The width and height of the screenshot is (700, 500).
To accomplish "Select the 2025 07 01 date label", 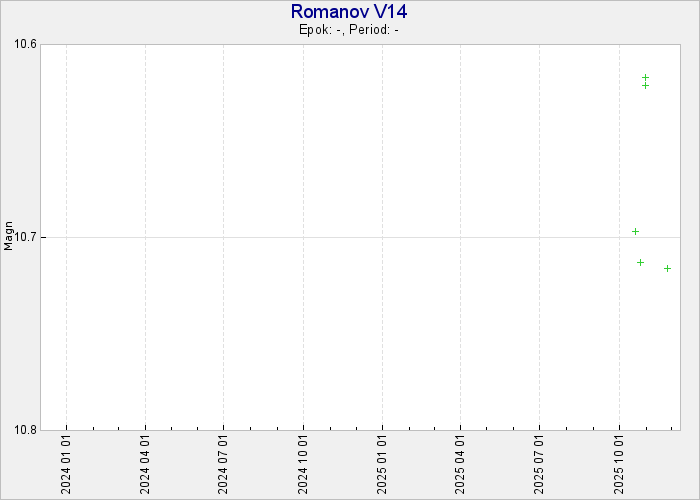I will pyautogui.click(x=539, y=465).
